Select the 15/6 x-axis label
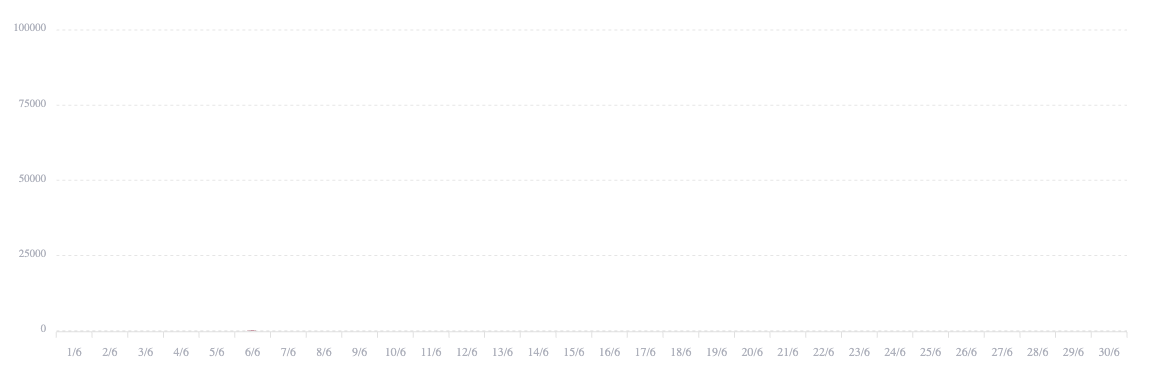The height and width of the screenshot is (370, 1152). (574, 352)
